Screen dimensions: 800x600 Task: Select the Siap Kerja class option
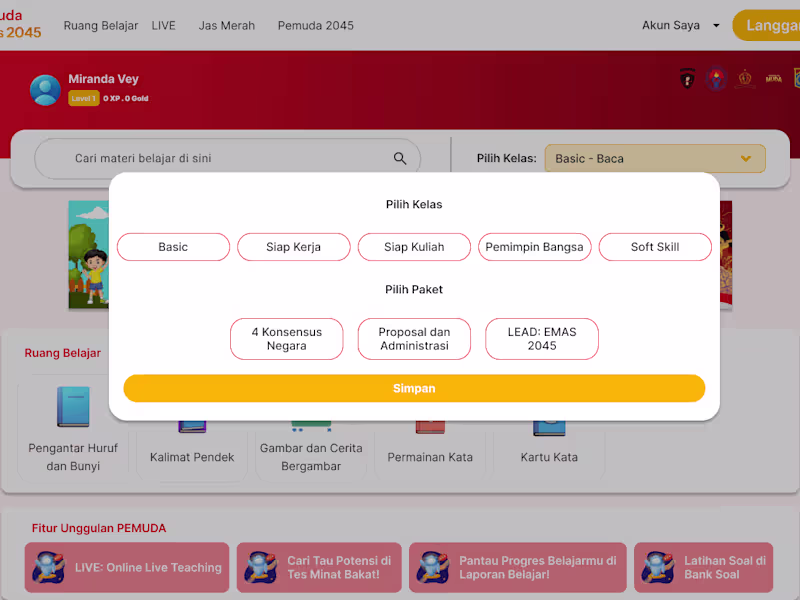coord(294,247)
